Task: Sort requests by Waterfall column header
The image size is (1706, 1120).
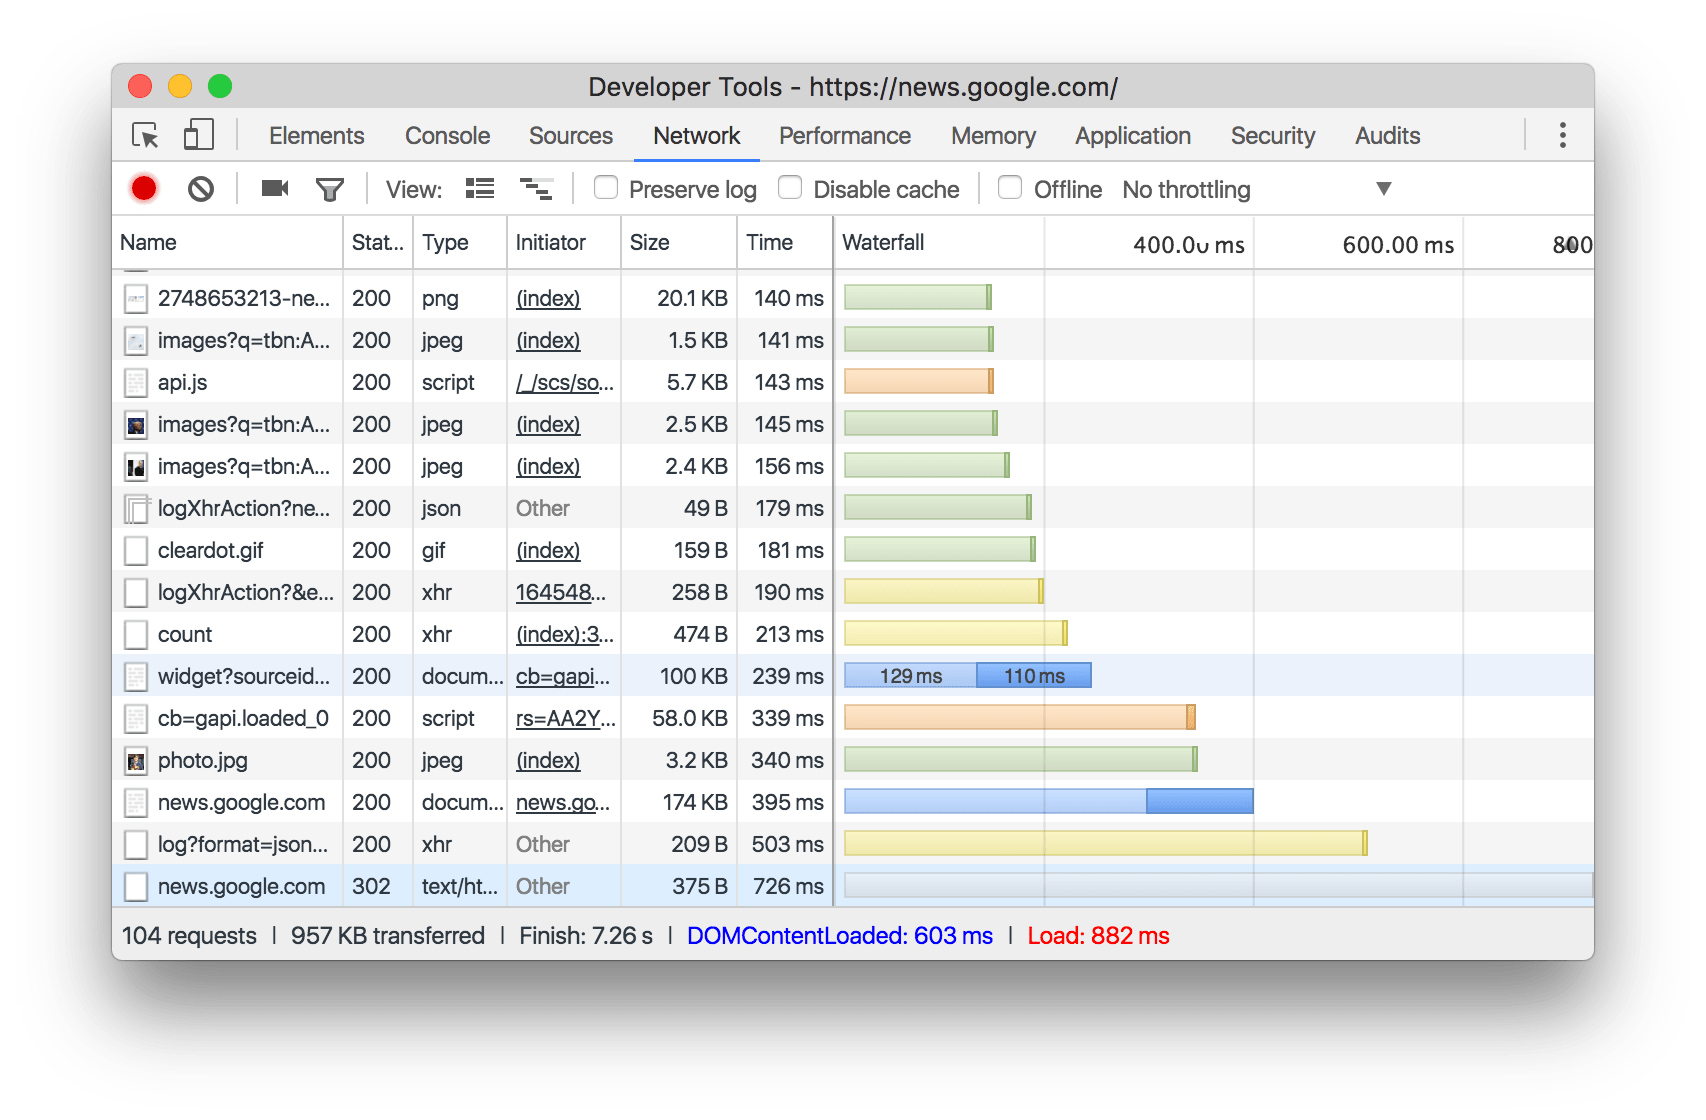Action: point(883,243)
